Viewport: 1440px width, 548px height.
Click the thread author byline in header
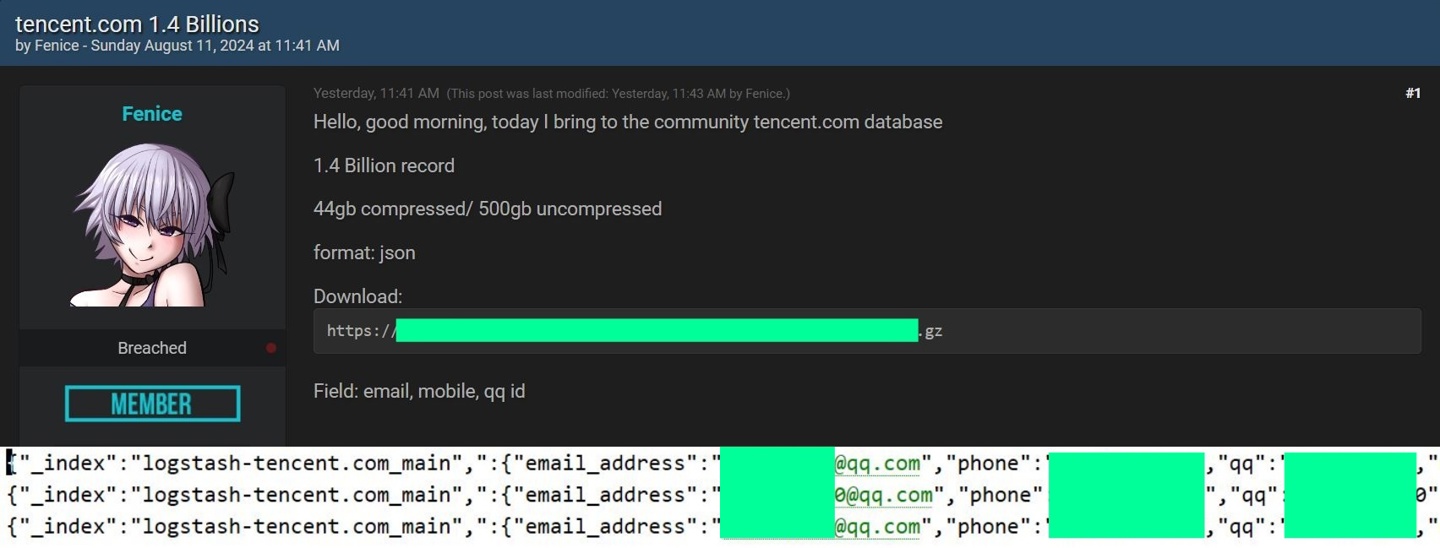point(177,46)
